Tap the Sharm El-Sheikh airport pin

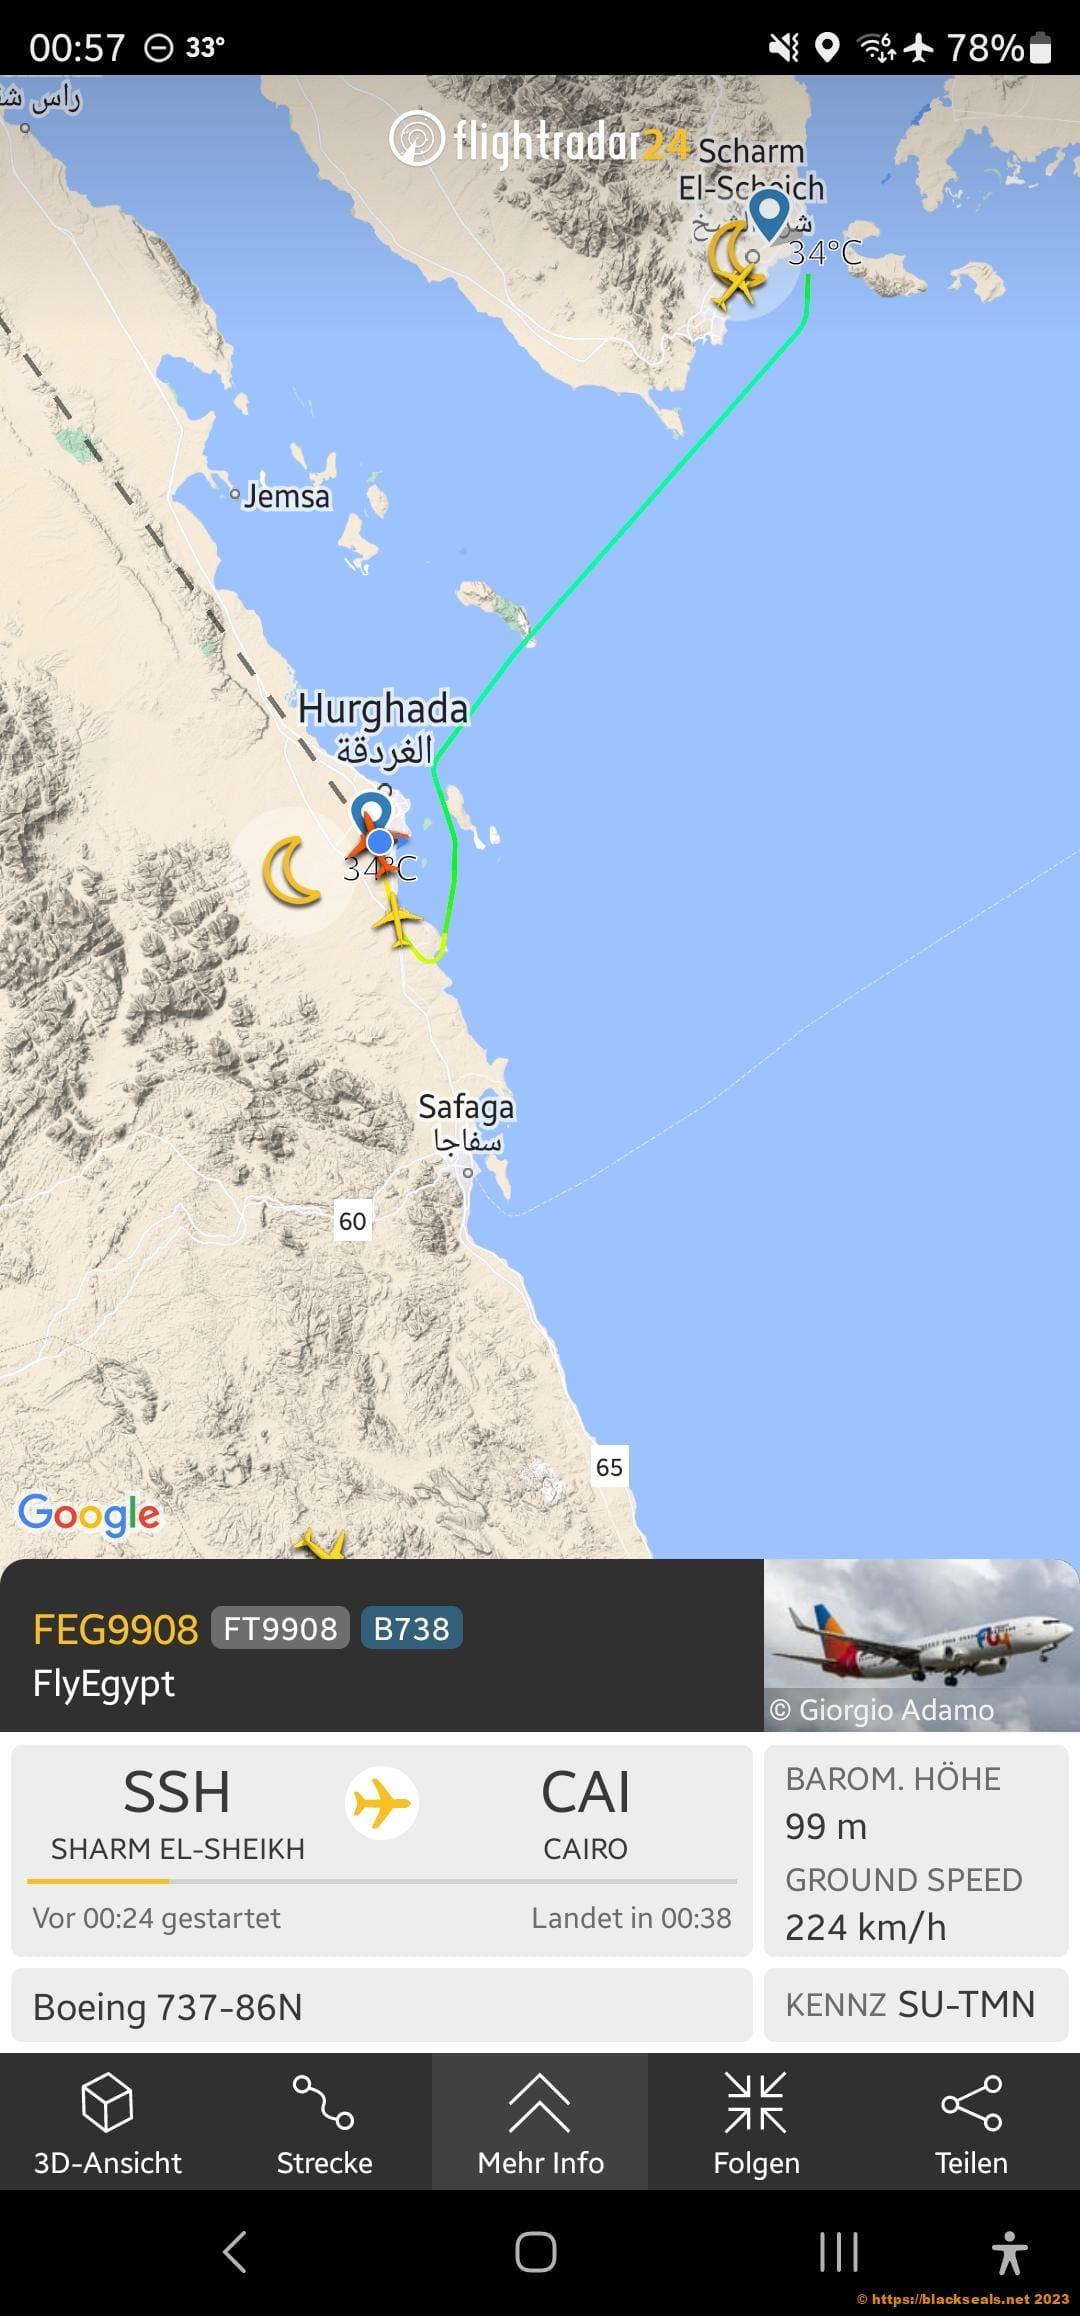[x=769, y=214]
